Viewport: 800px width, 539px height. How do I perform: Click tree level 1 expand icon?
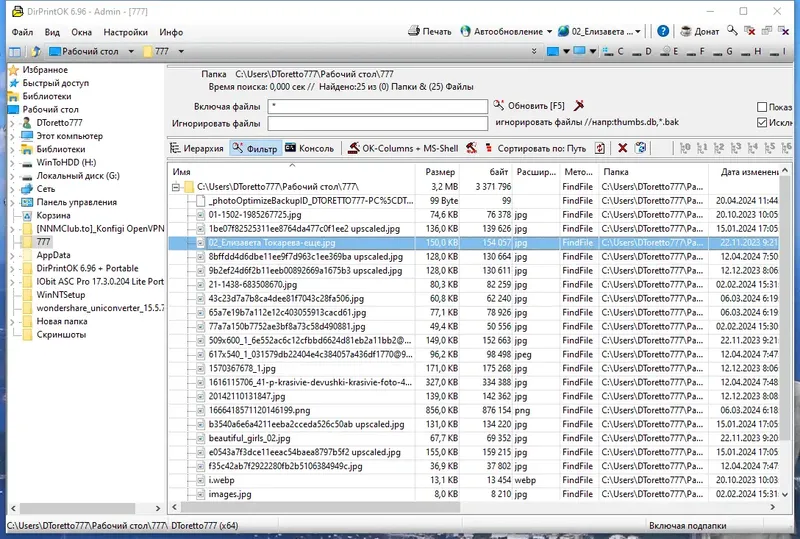[702, 148]
